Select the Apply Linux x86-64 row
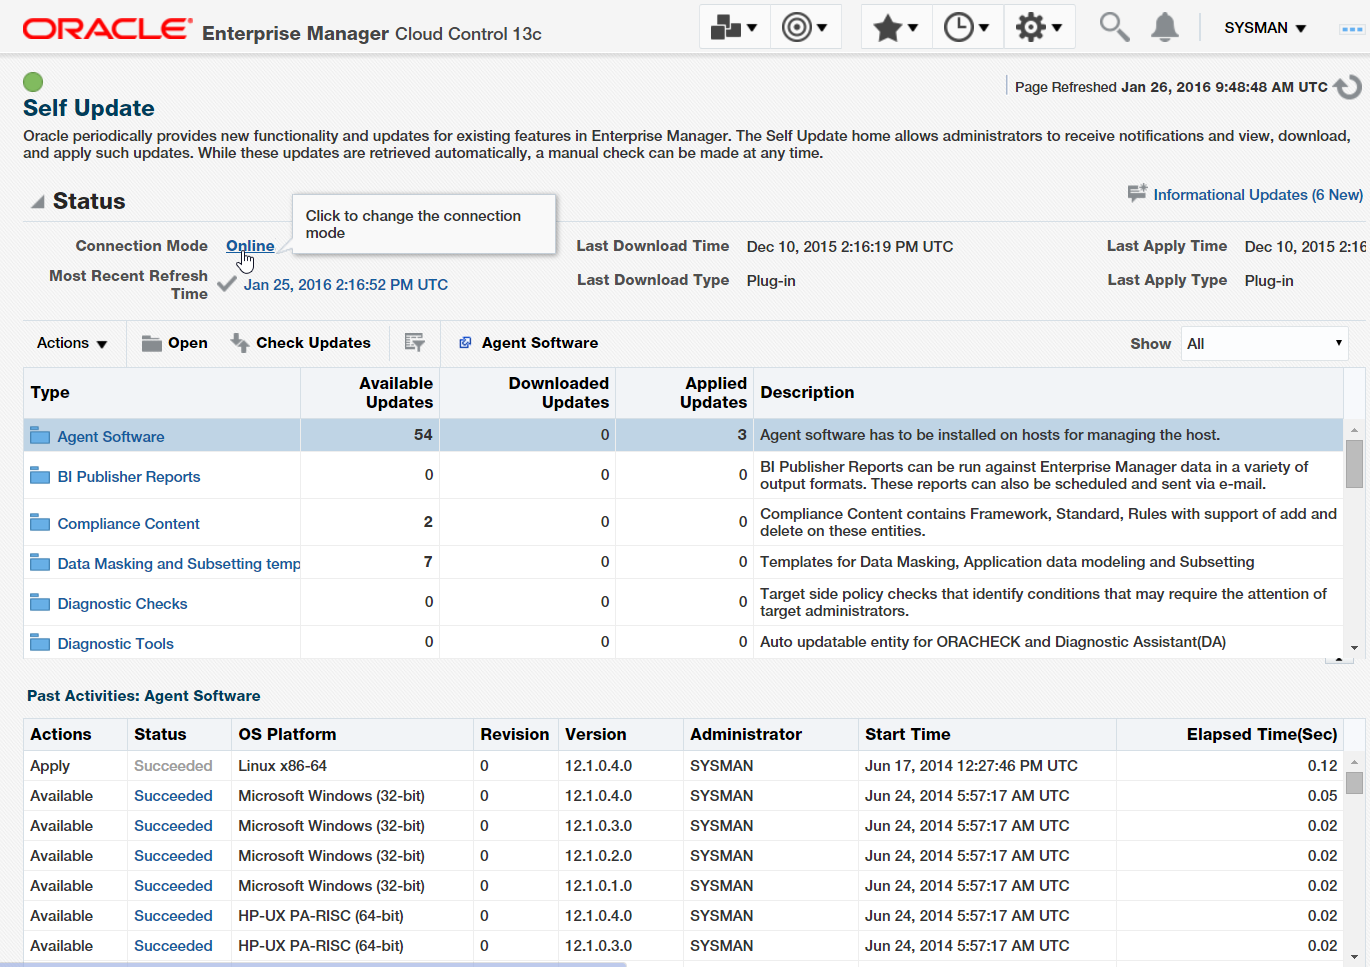The height and width of the screenshot is (967, 1370). 683,766
